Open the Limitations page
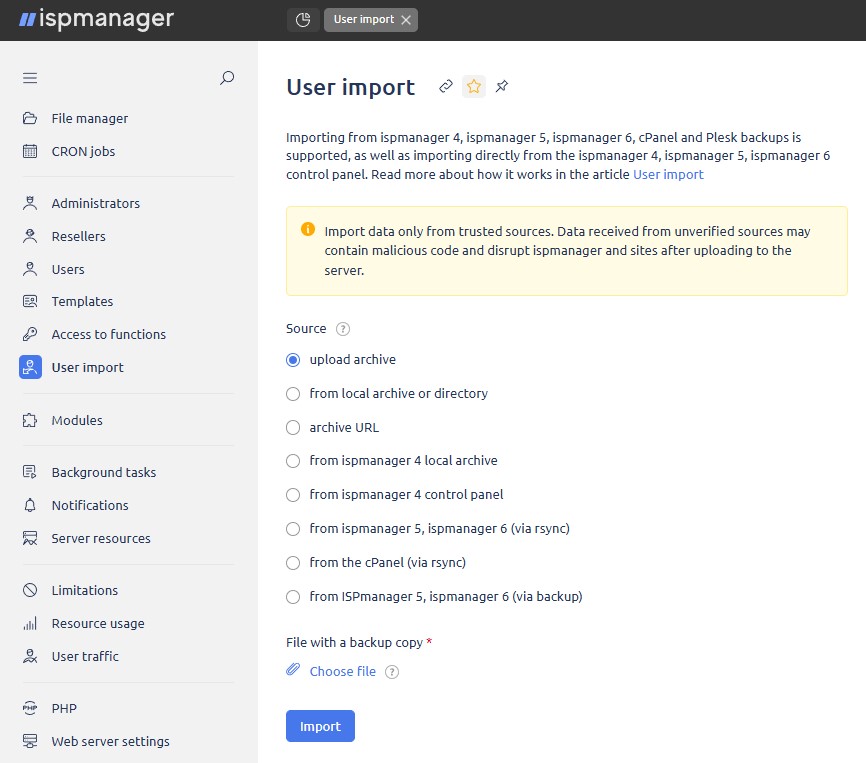Screen dimensions: 866x763 click(x=85, y=590)
